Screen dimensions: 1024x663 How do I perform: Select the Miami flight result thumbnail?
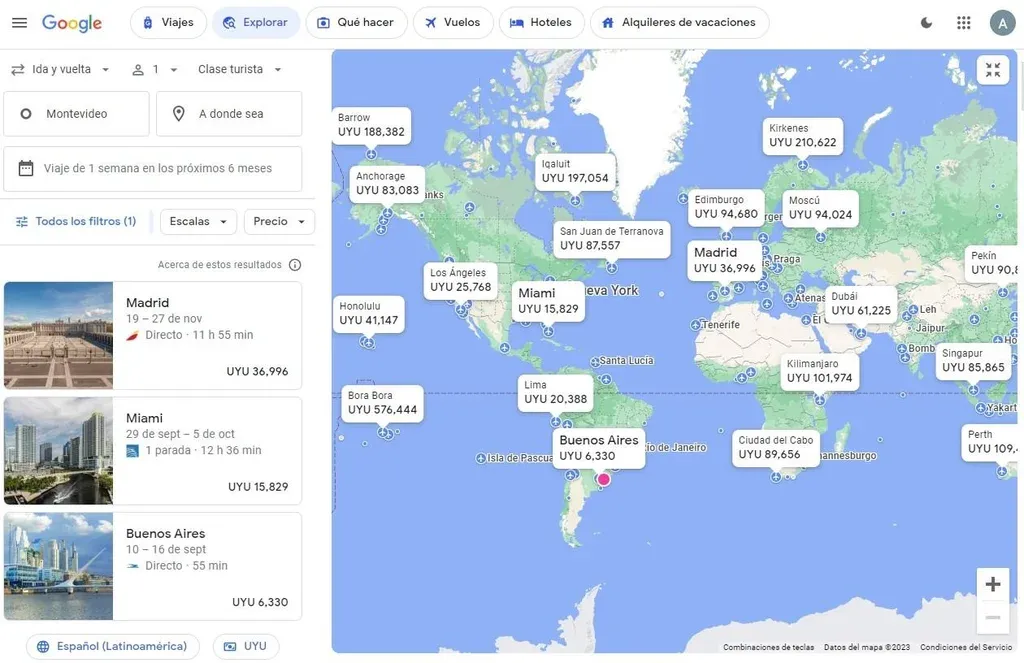pos(59,451)
